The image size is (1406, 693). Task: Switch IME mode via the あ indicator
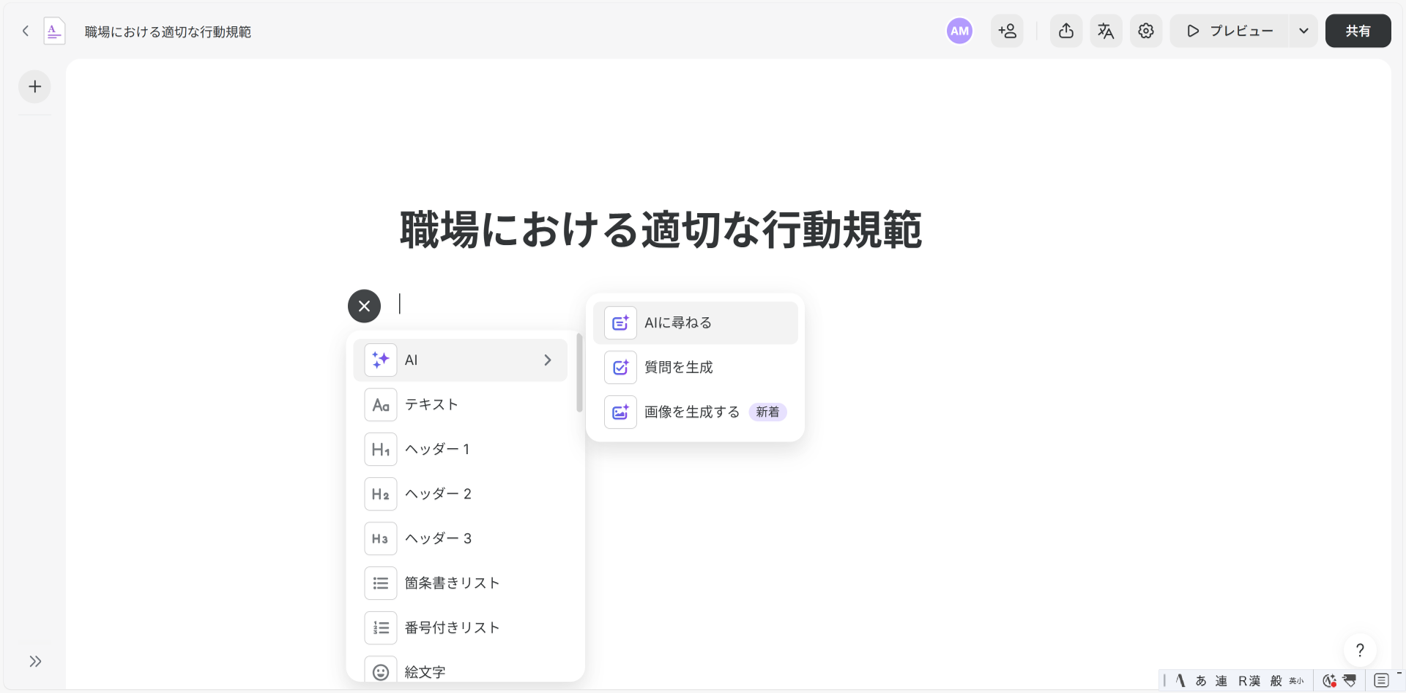(x=1200, y=680)
